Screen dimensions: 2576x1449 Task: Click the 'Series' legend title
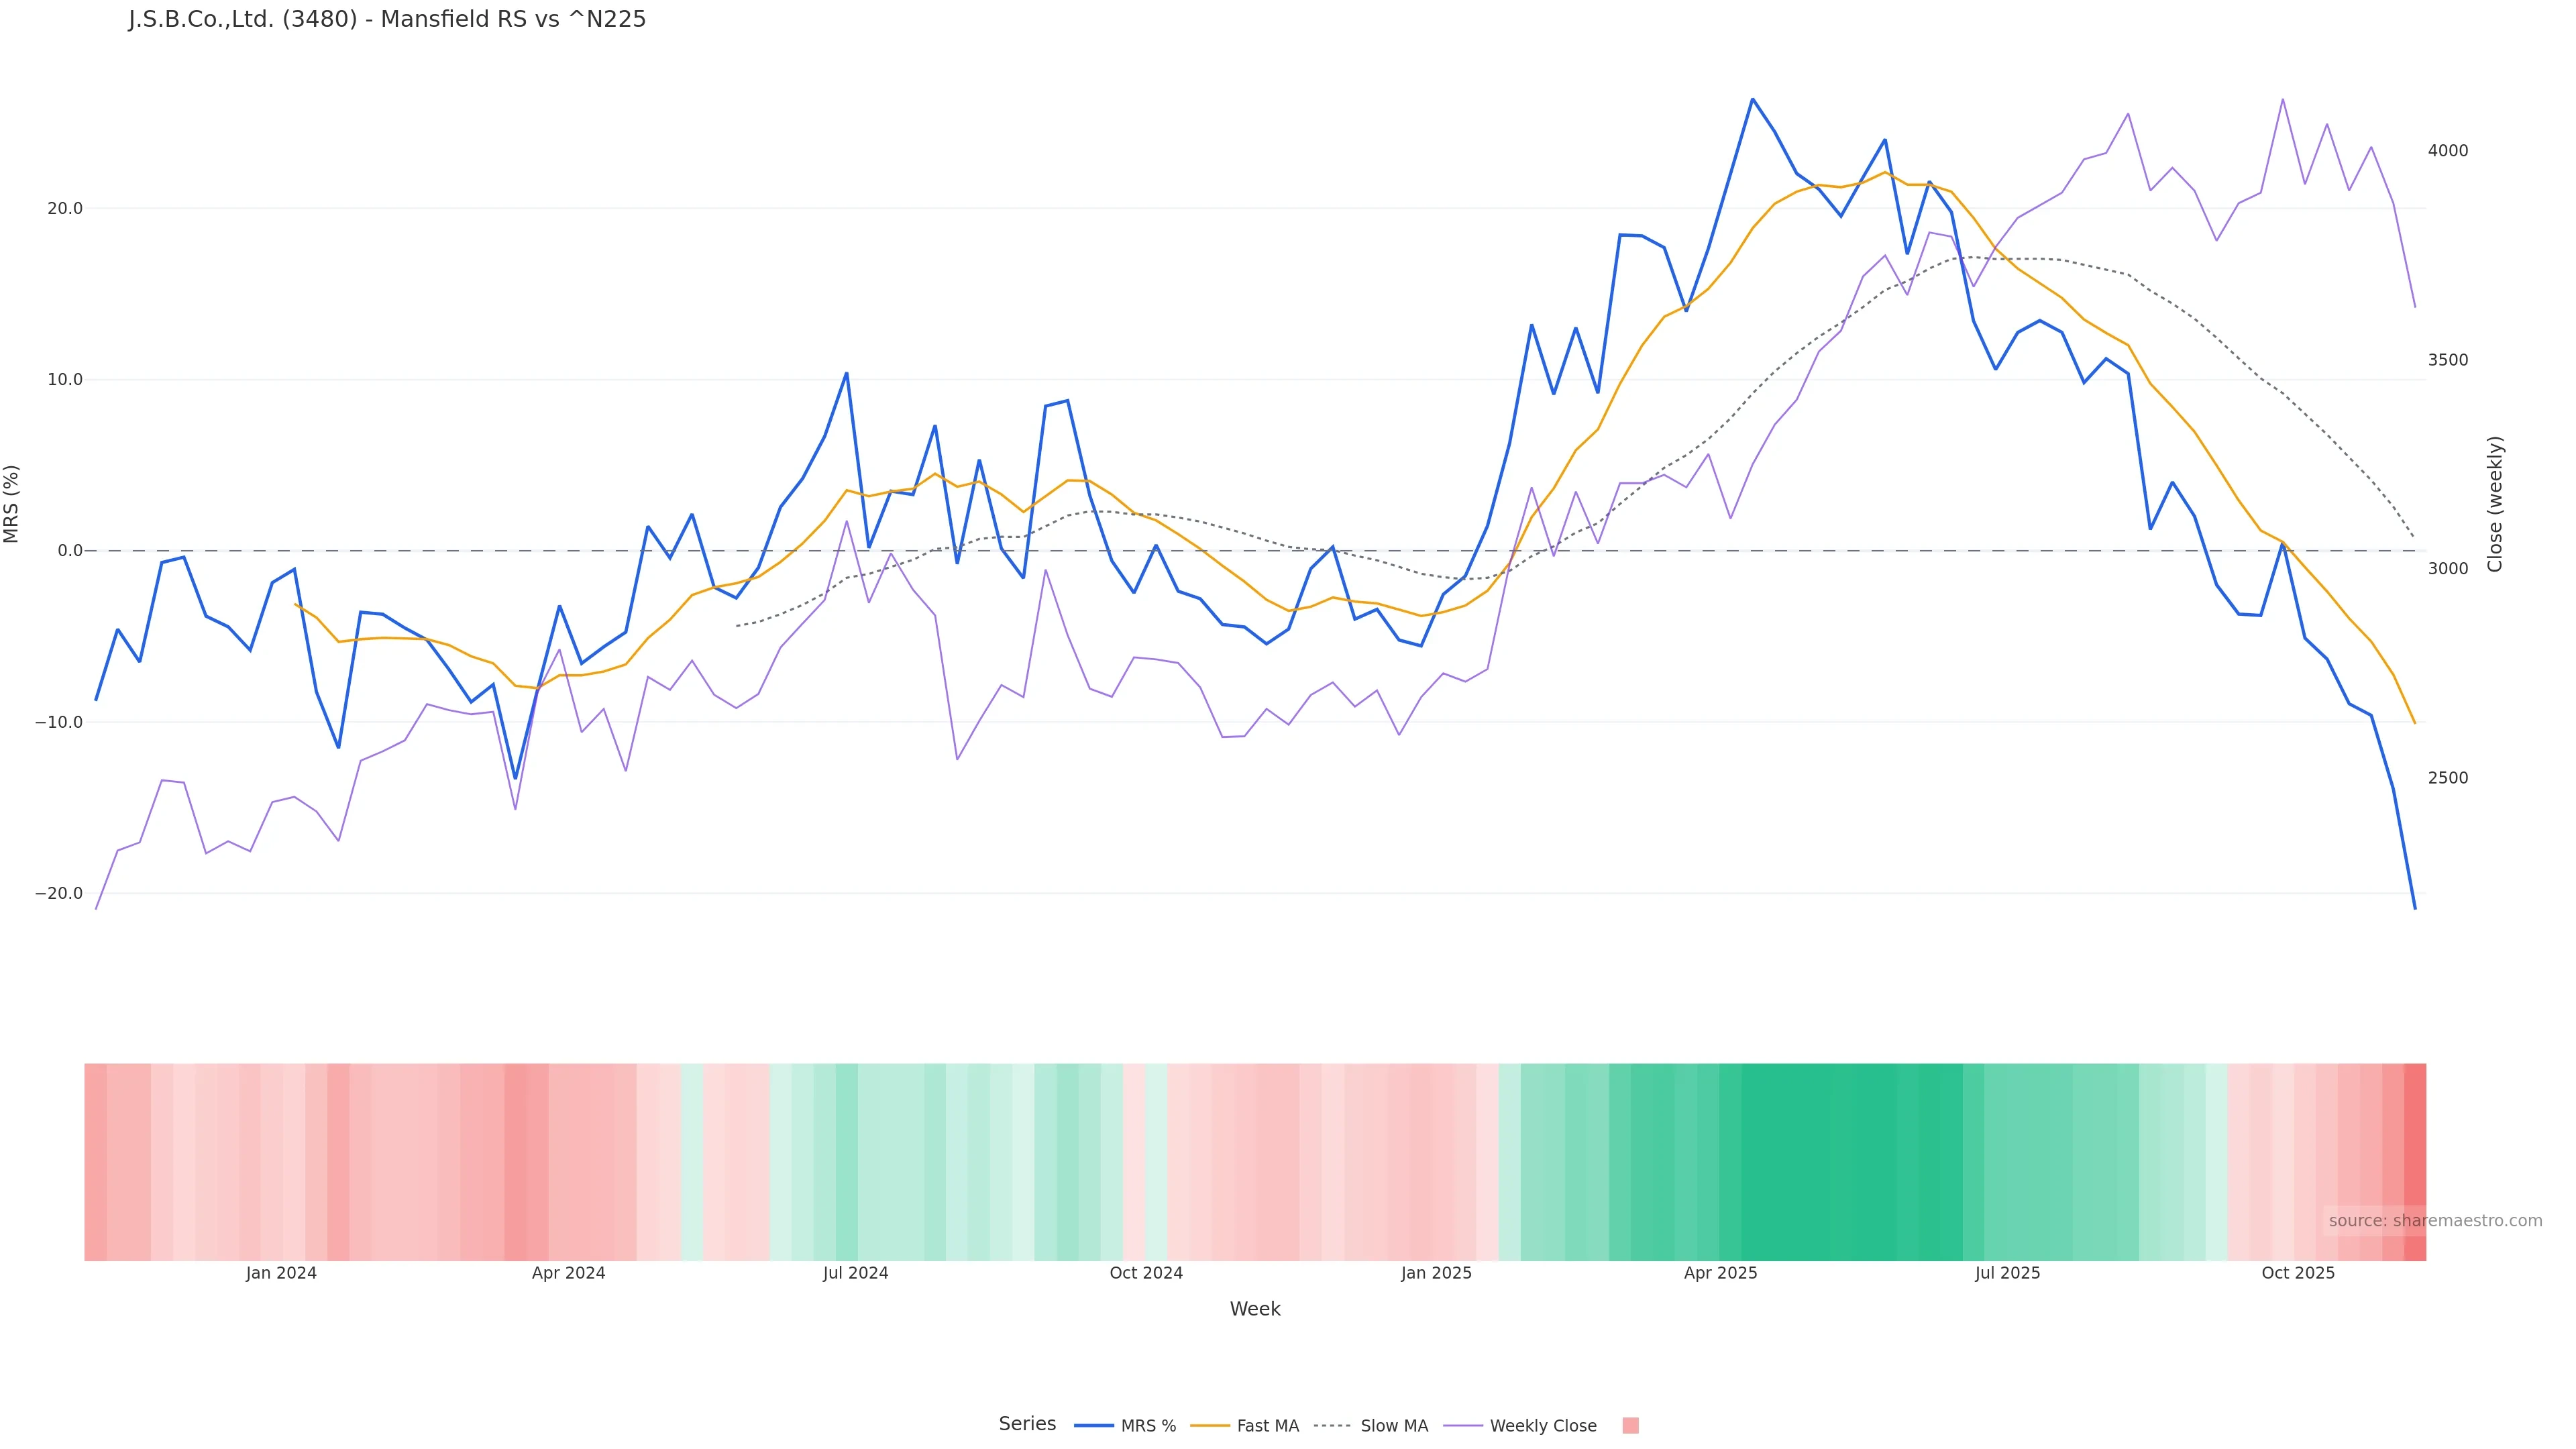tap(1027, 1424)
